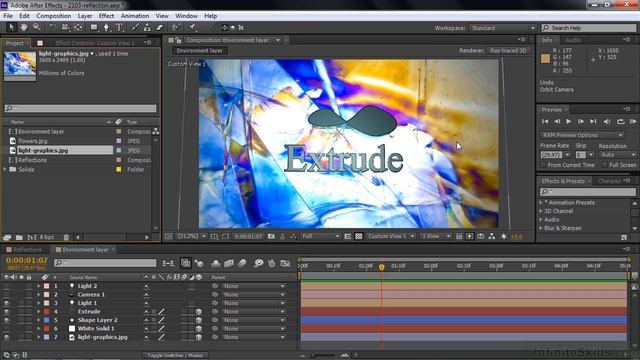Select the Brush tool
The image size is (640, 360).
(135, 27)
